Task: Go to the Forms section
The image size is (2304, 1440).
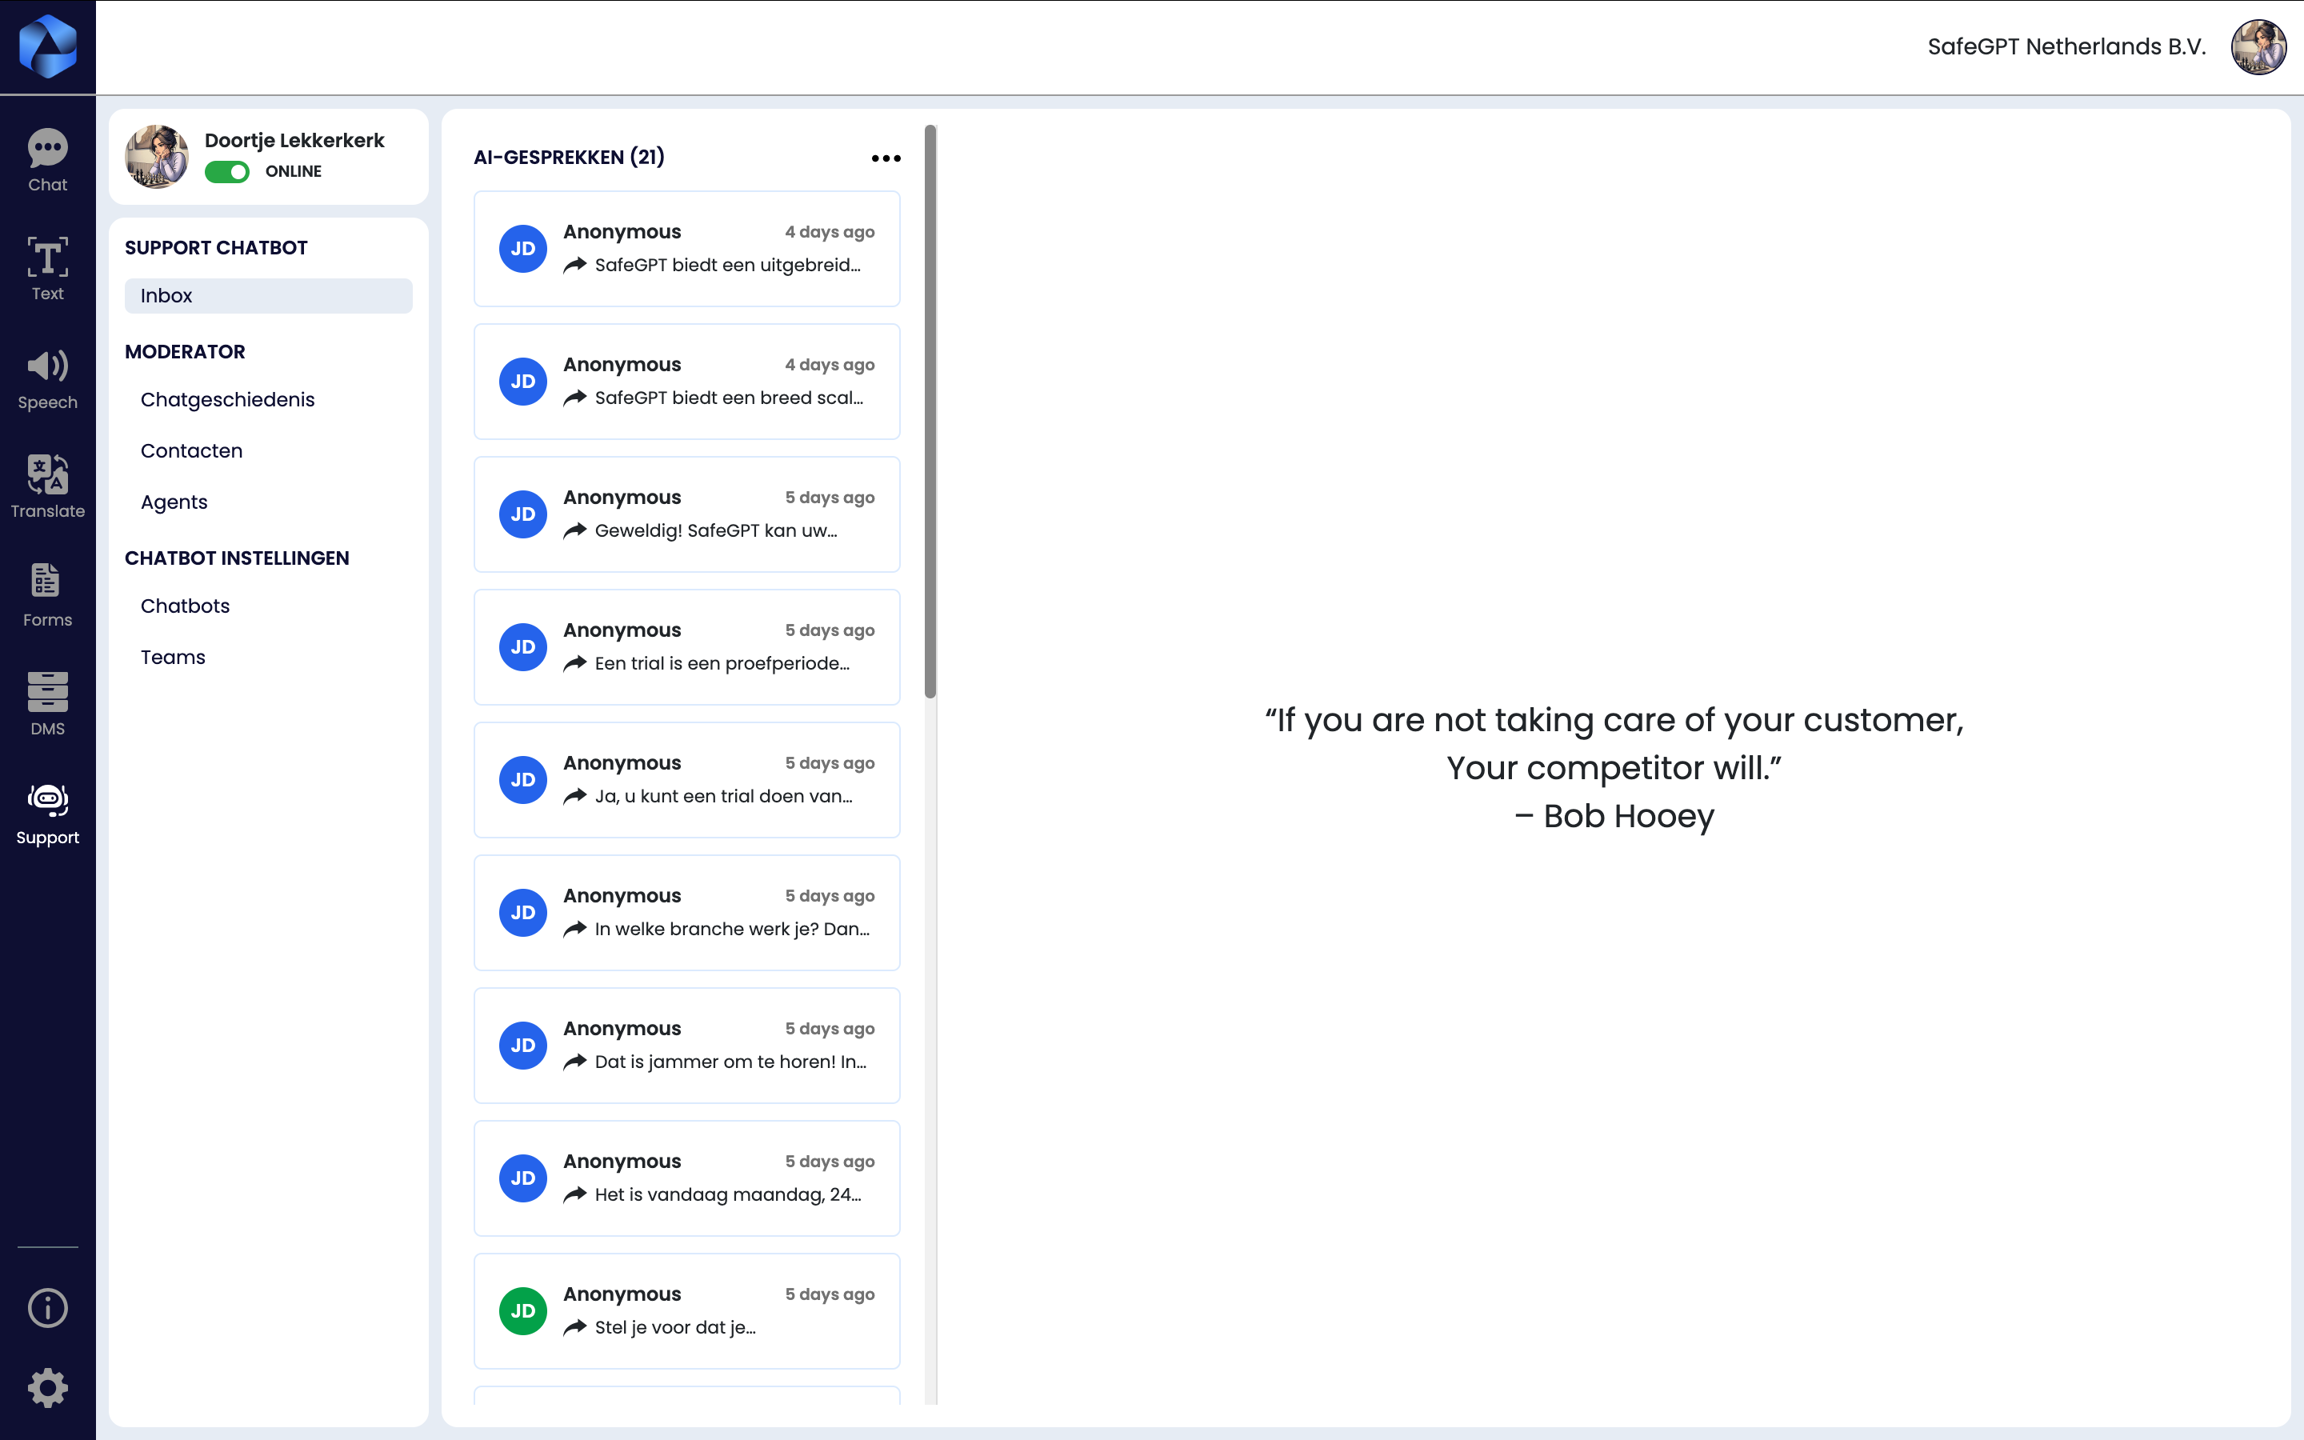Action: pyautogui.click(x=47, y=595)
